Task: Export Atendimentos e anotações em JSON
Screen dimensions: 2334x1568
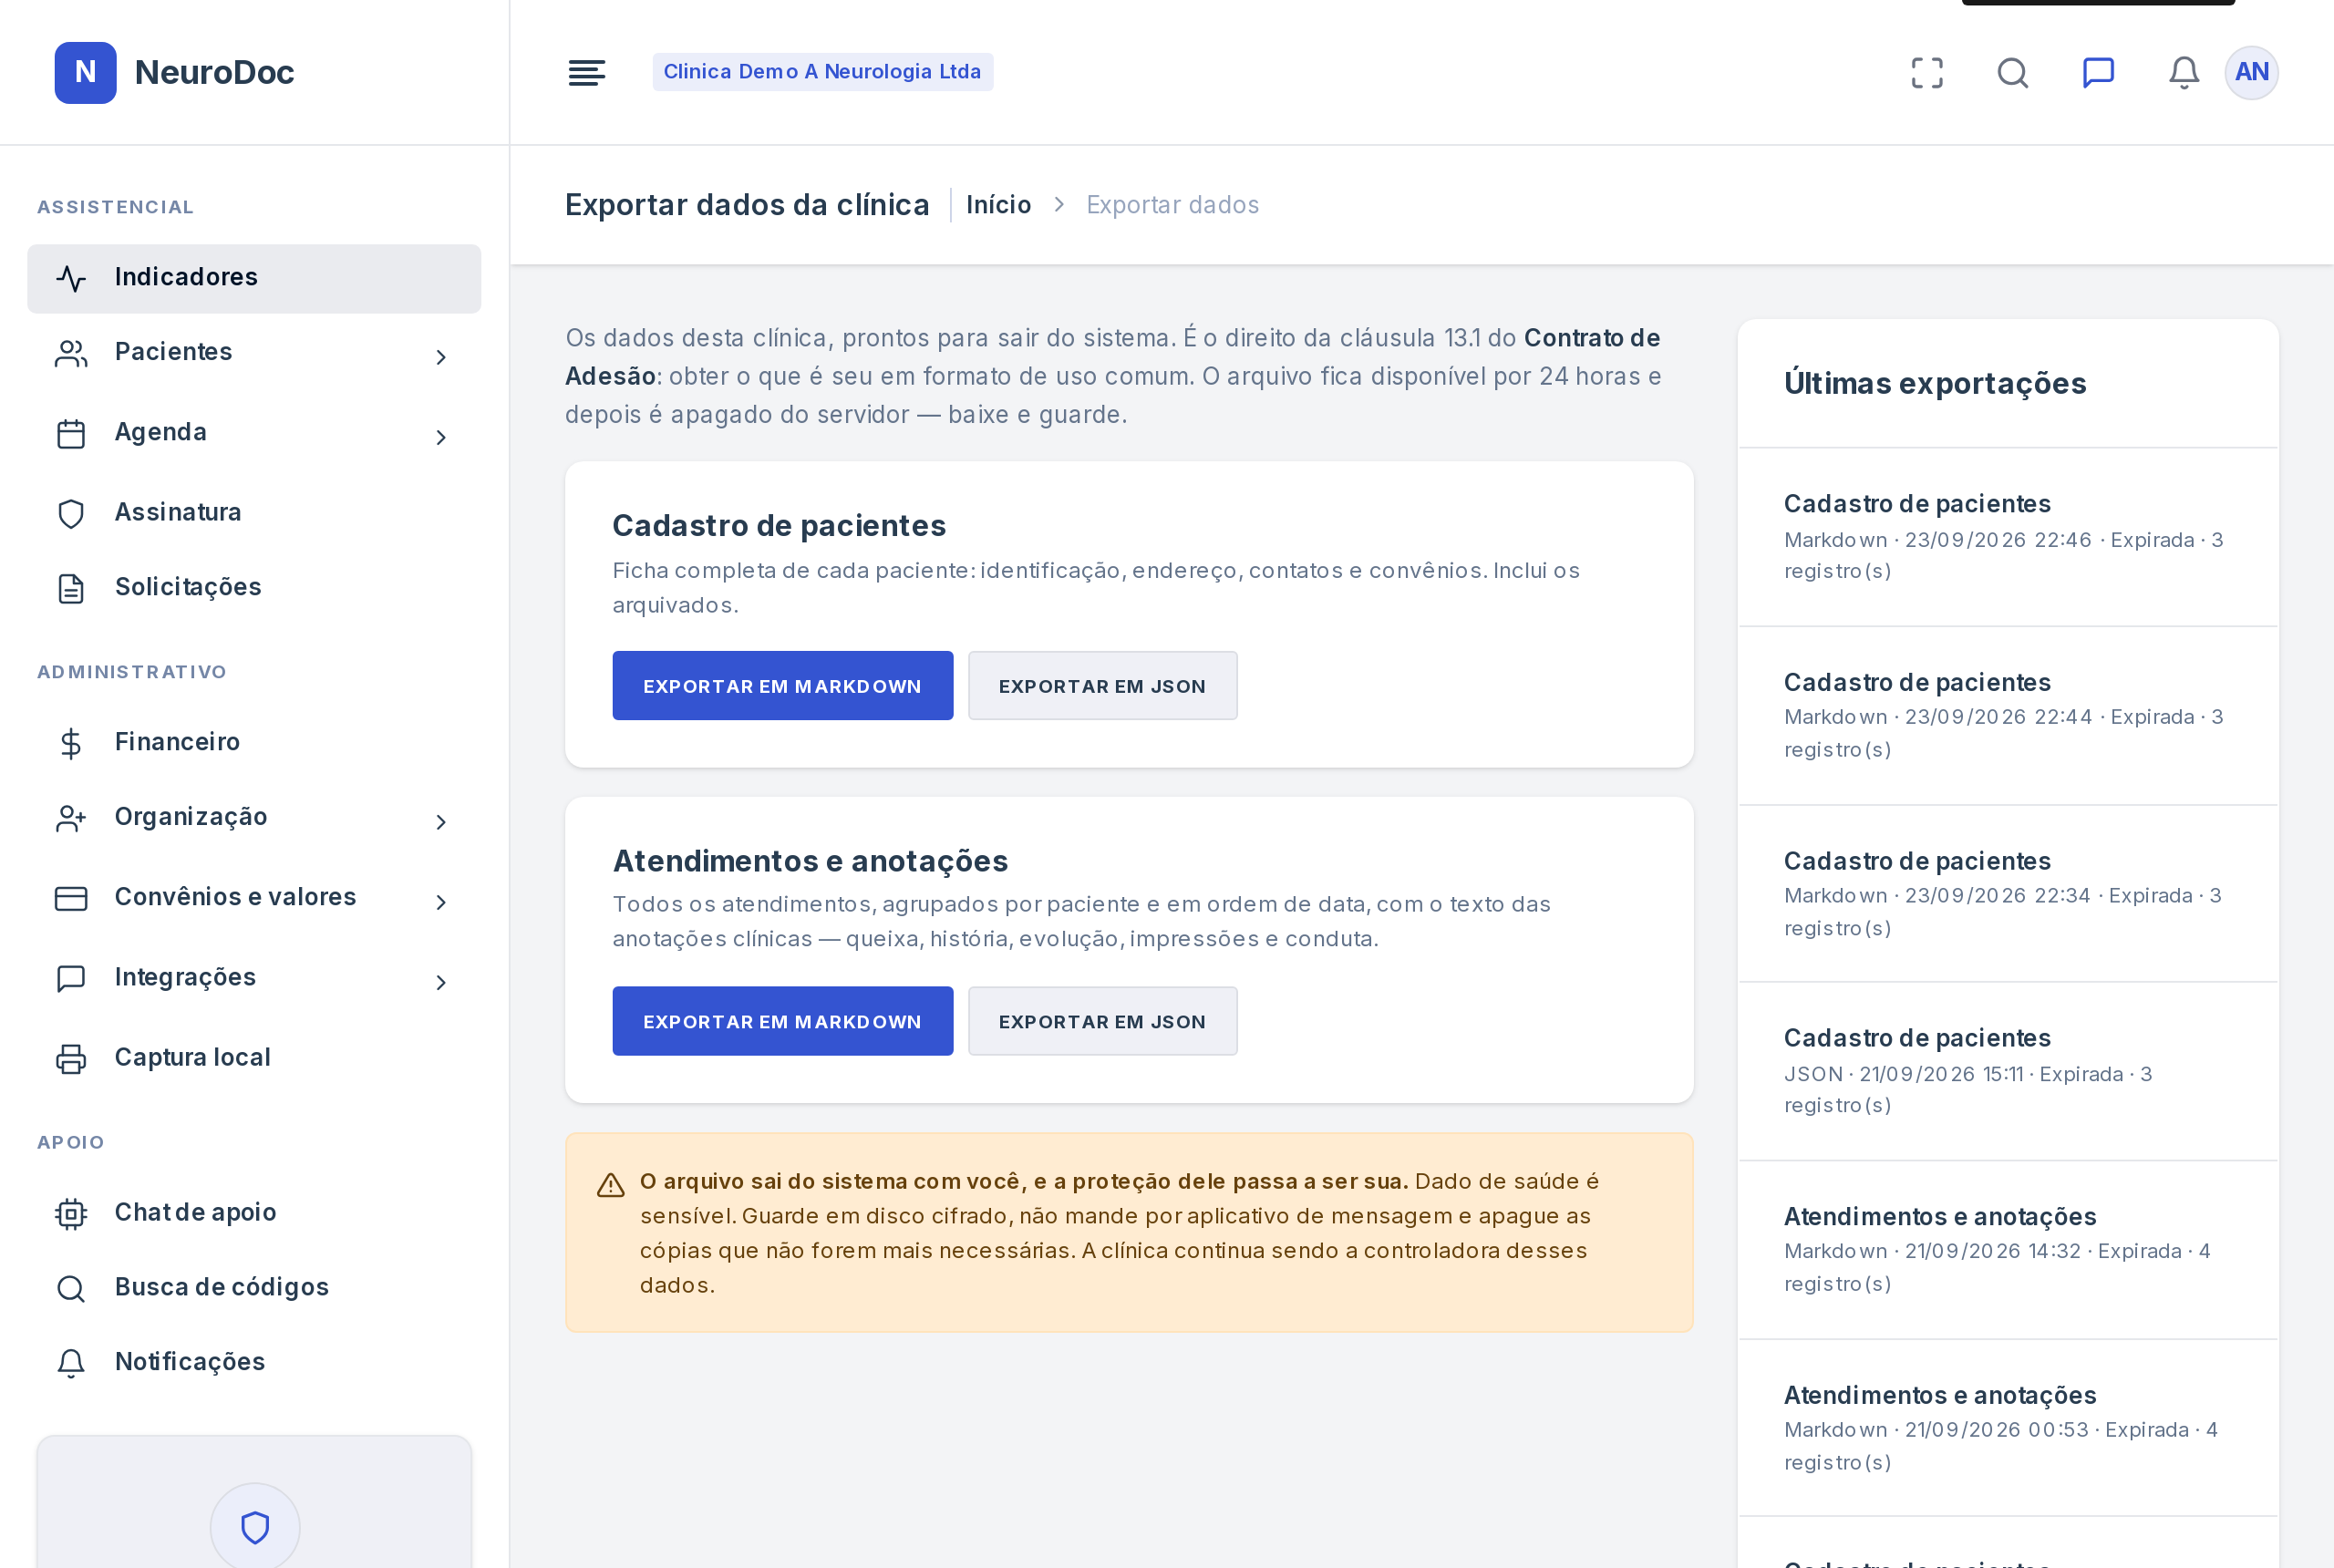Action: point(1102,1021)
